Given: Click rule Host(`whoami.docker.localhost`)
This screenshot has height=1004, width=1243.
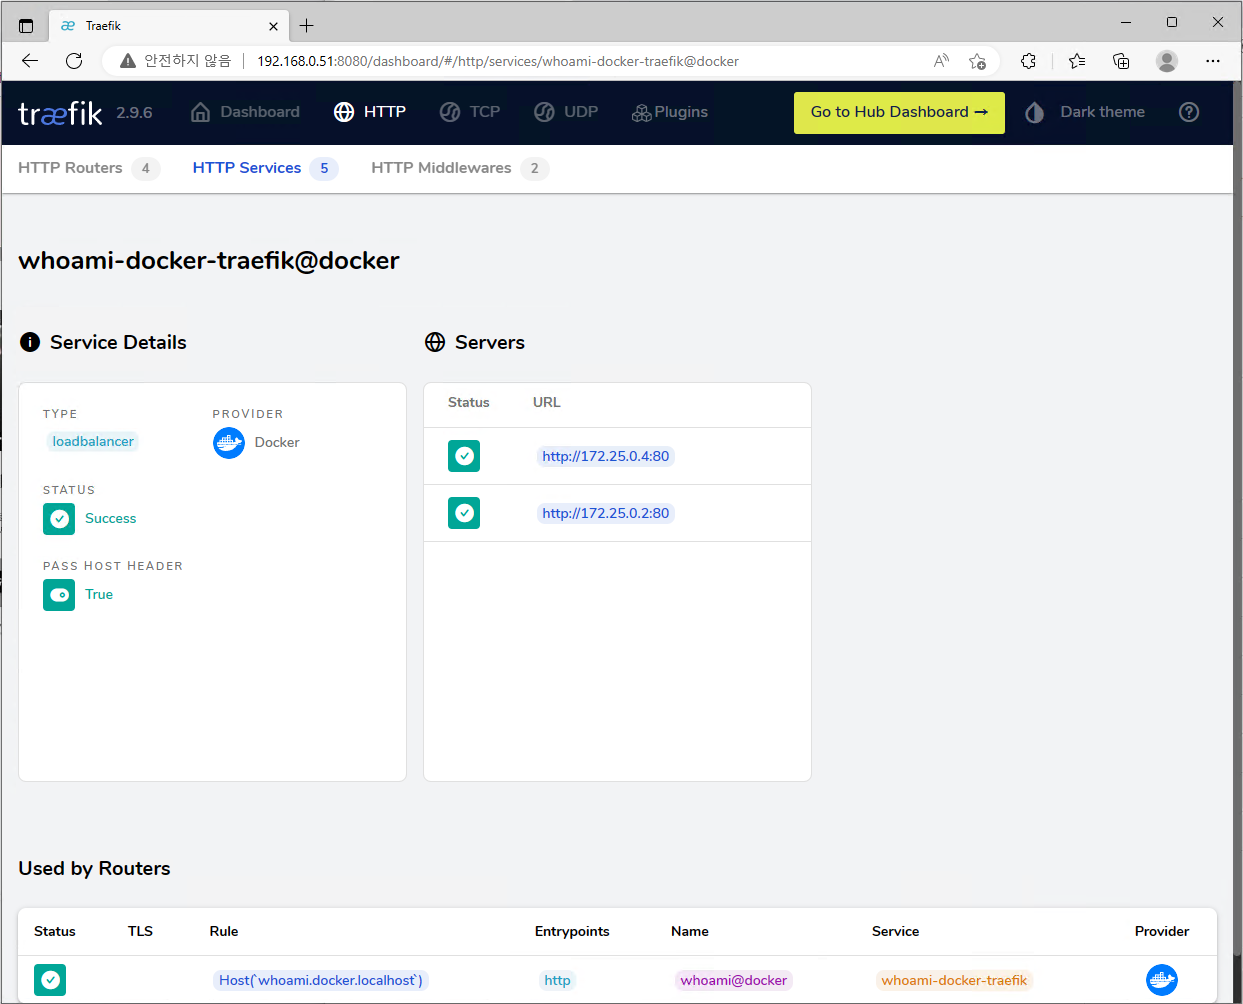Looking at the screenshot, I should click(x=321, y=980).
